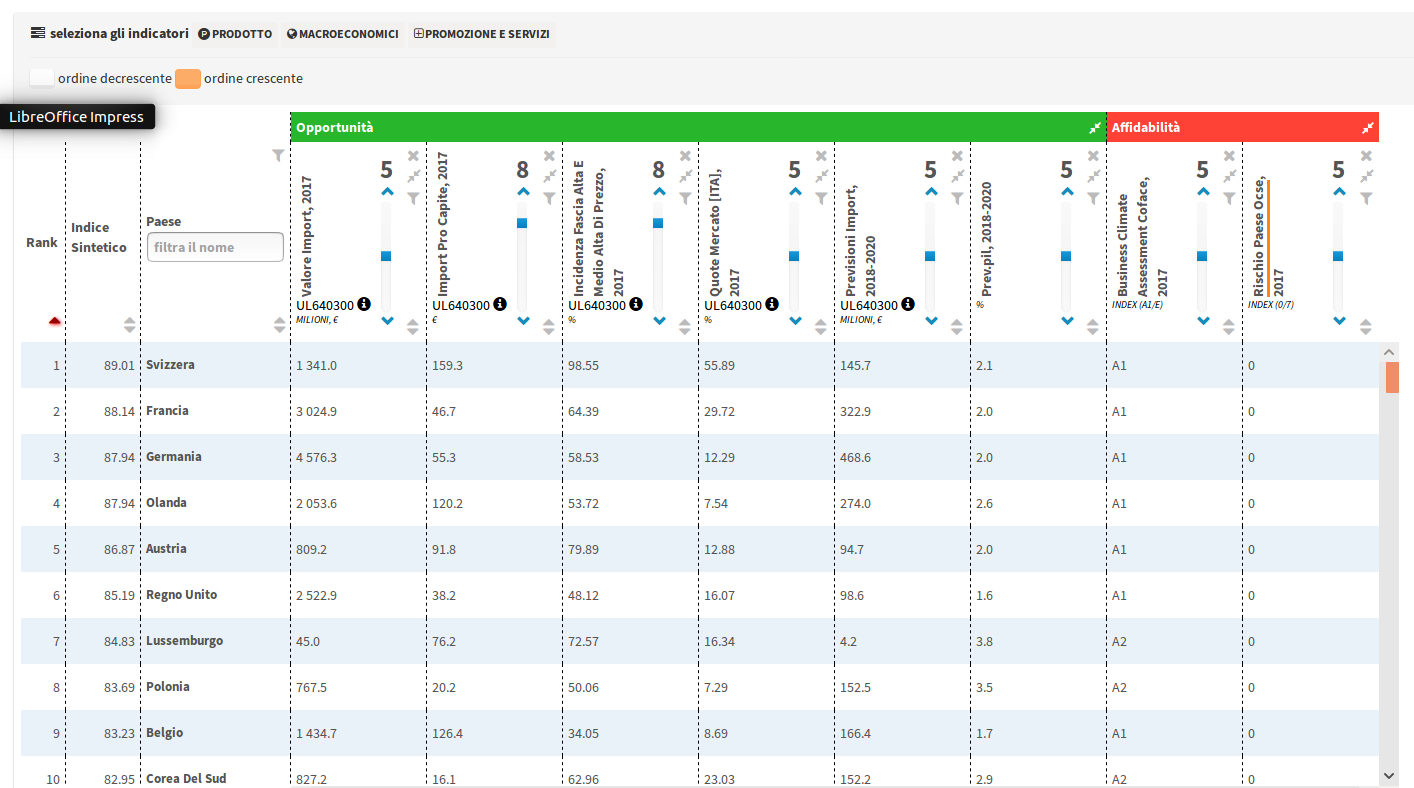Sort by Prev.pil 2018-2020 values
The width and height of the screenshot is (1414, 788).
point(1093,327)
